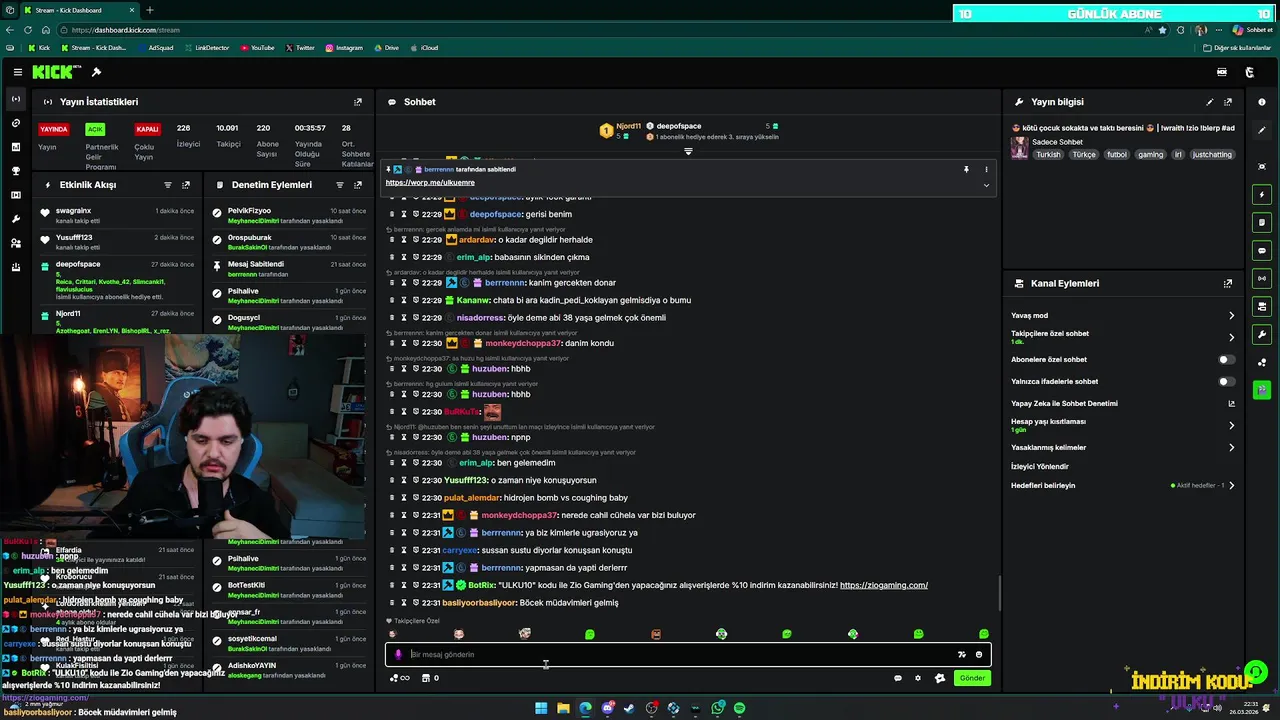Pop out the Yayın bilgisi panel
Viewport: 1280px width, 720px height.
point(1228,102)
